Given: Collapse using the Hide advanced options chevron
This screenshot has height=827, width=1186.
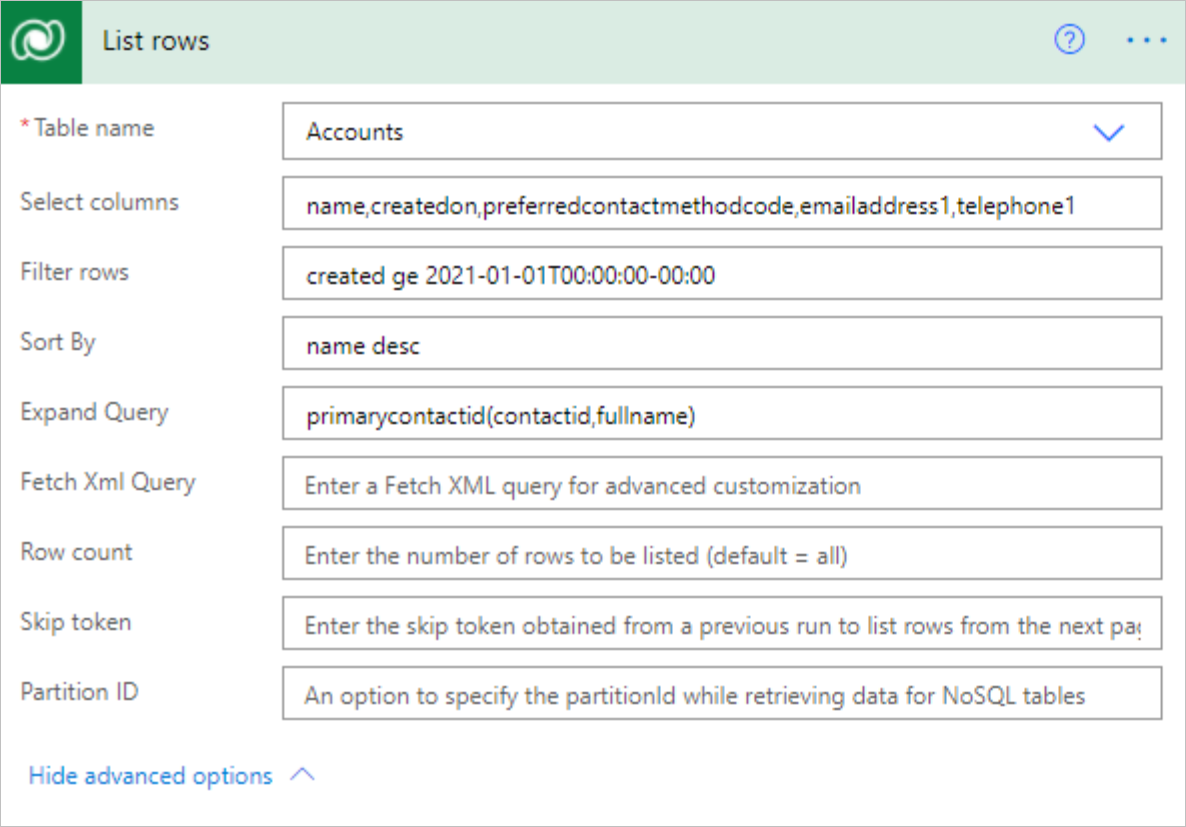Looking at the screenshot, I should click(x=303, y=775).
